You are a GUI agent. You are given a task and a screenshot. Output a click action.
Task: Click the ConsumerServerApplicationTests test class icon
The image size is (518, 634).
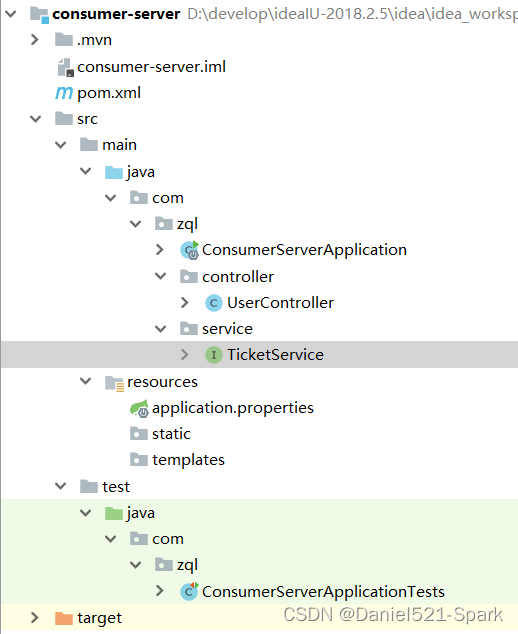pyautogui.click(x=189, y=592)
